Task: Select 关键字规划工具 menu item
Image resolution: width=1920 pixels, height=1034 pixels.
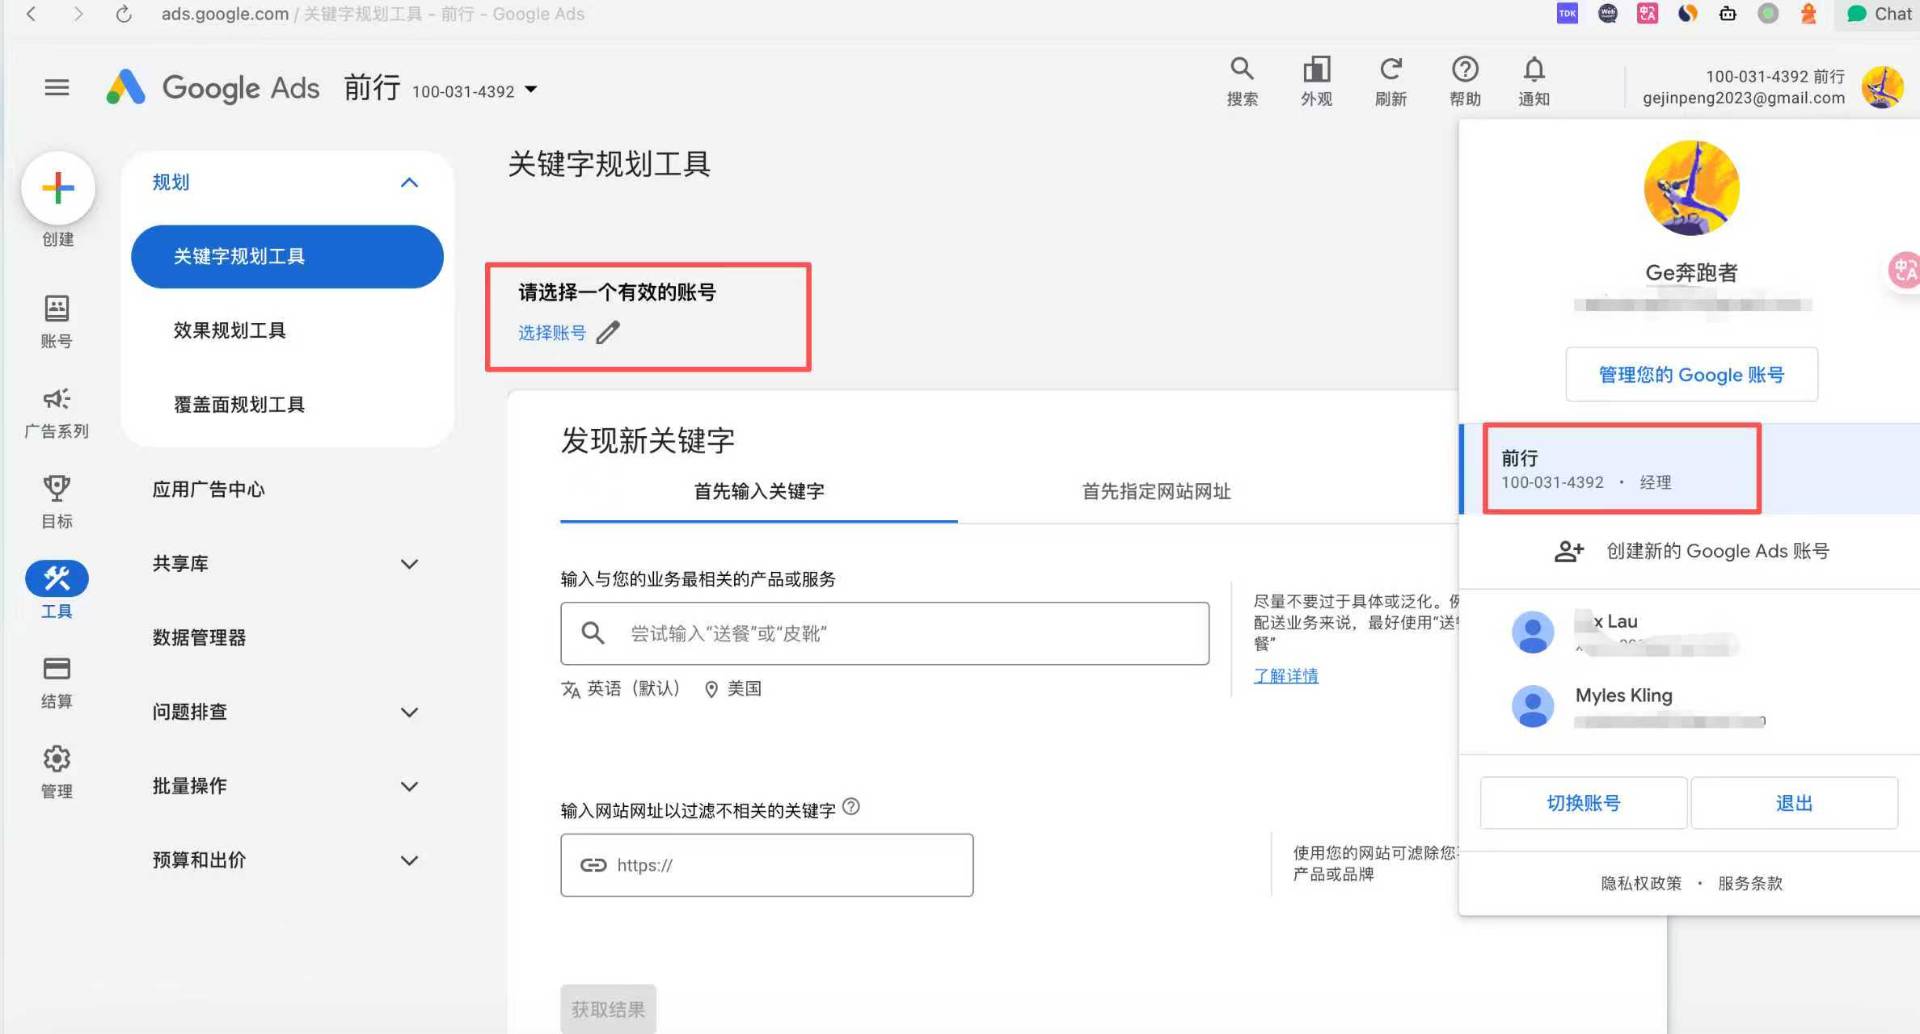Action: [287, 257]
